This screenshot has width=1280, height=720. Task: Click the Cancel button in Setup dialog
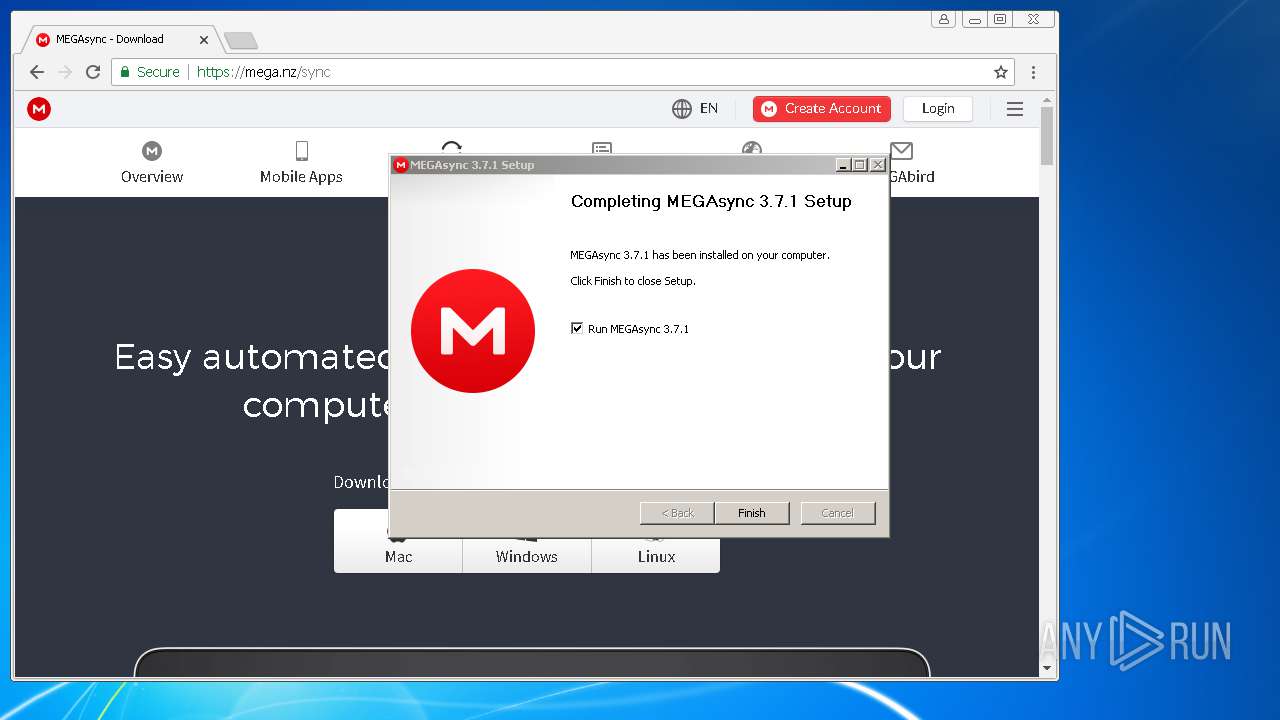pyautogui.click(x=838, y=513)
